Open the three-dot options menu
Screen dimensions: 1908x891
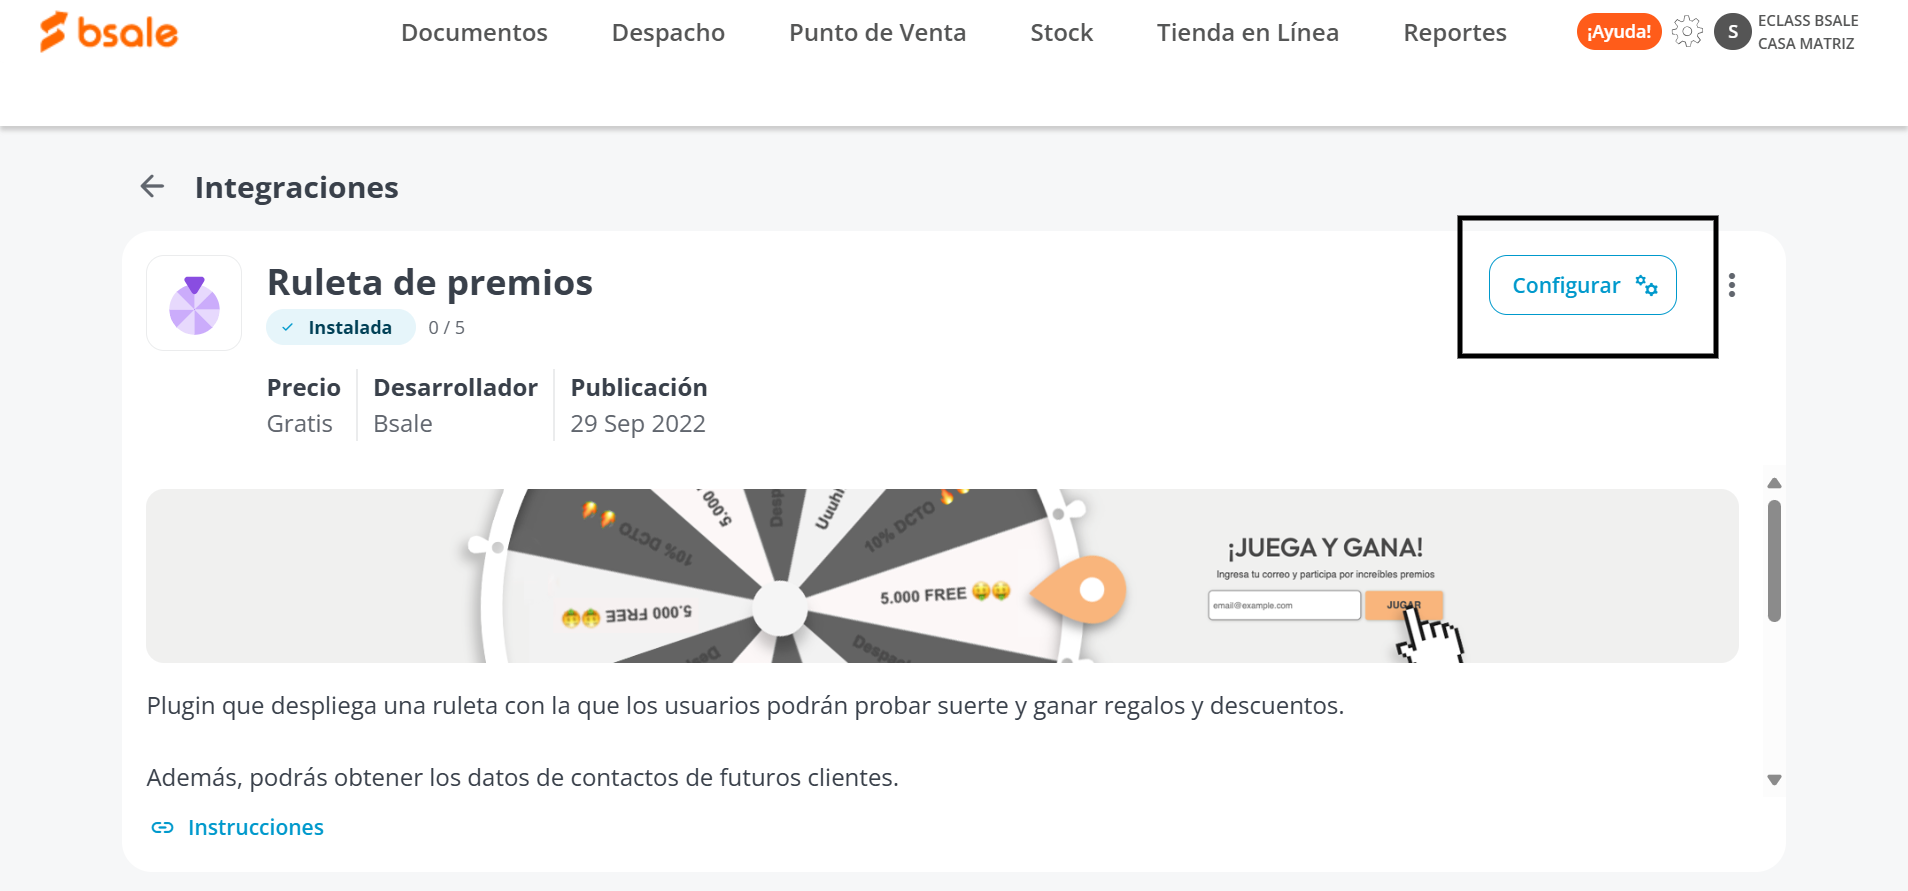point(1732,285)
